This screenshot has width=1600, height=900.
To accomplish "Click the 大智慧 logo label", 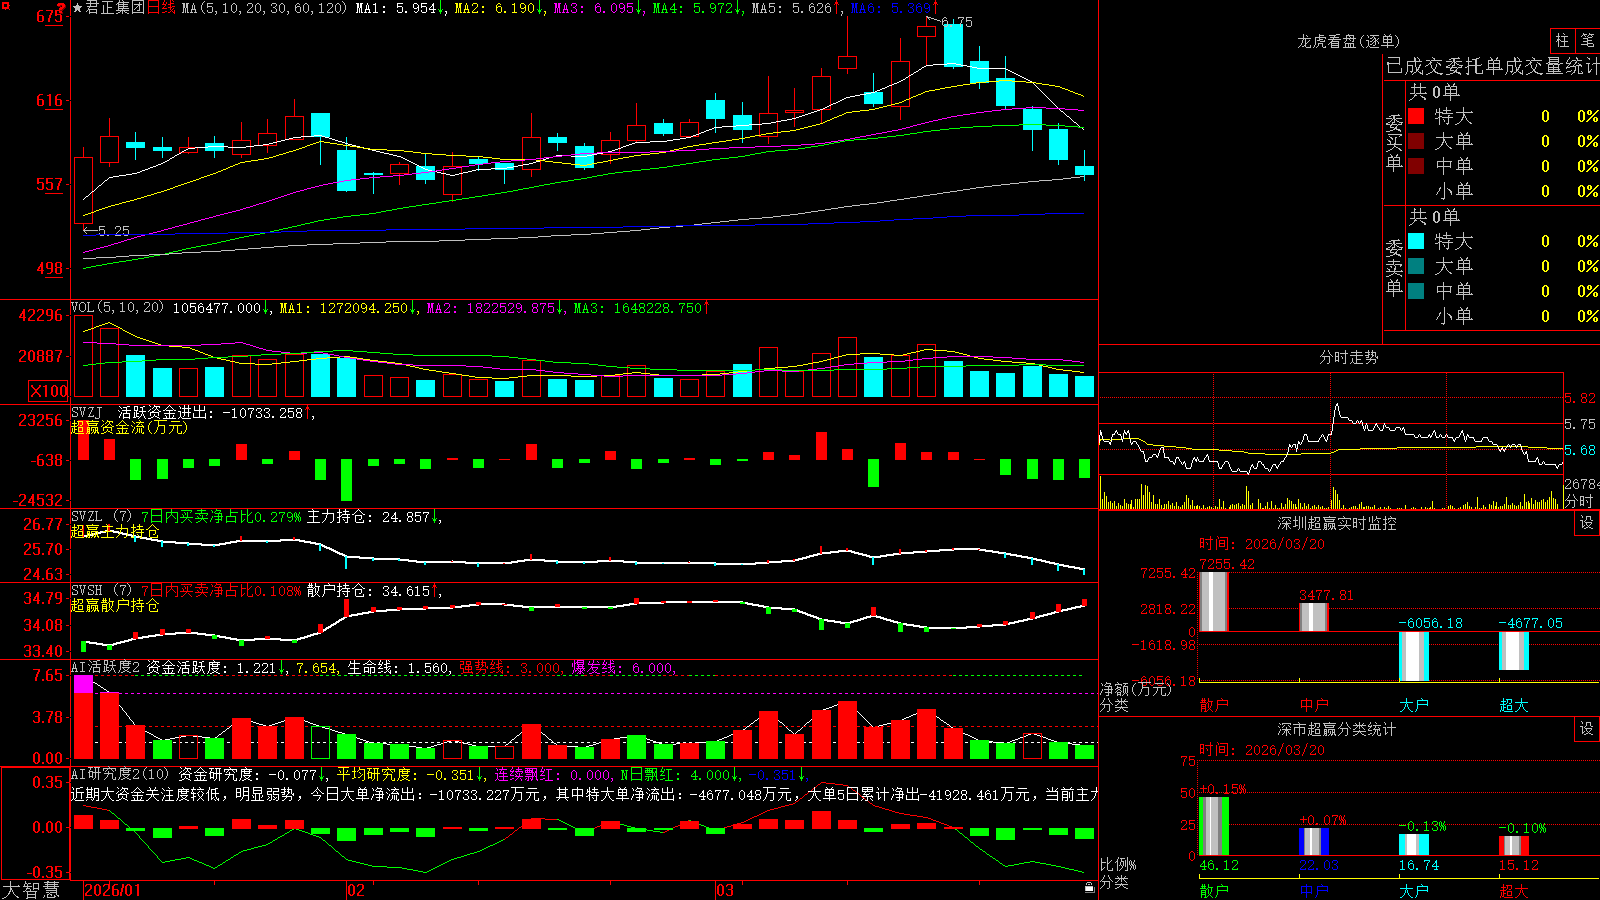I will [x=31, y=890].
